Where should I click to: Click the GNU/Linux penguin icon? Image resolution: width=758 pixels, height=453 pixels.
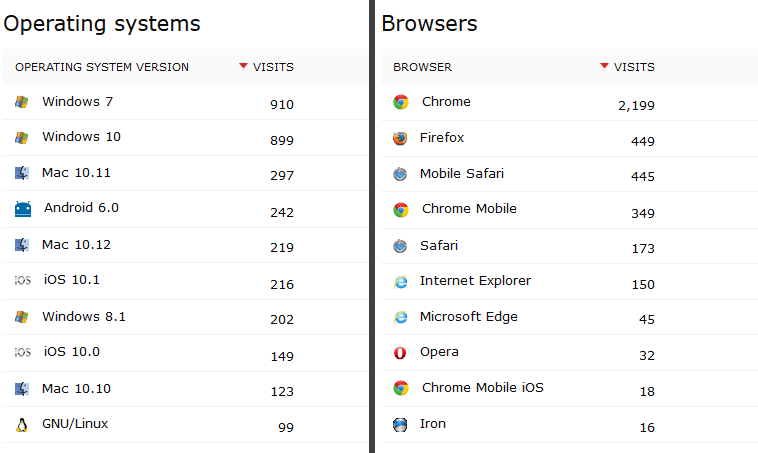coord(22,424)
